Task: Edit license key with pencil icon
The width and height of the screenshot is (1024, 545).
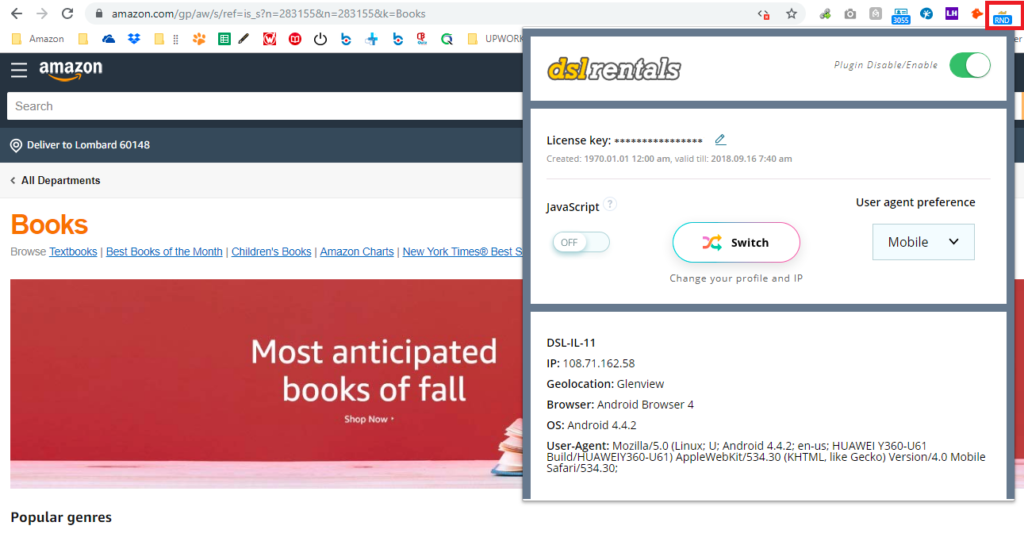Action: tap(720, 139)
